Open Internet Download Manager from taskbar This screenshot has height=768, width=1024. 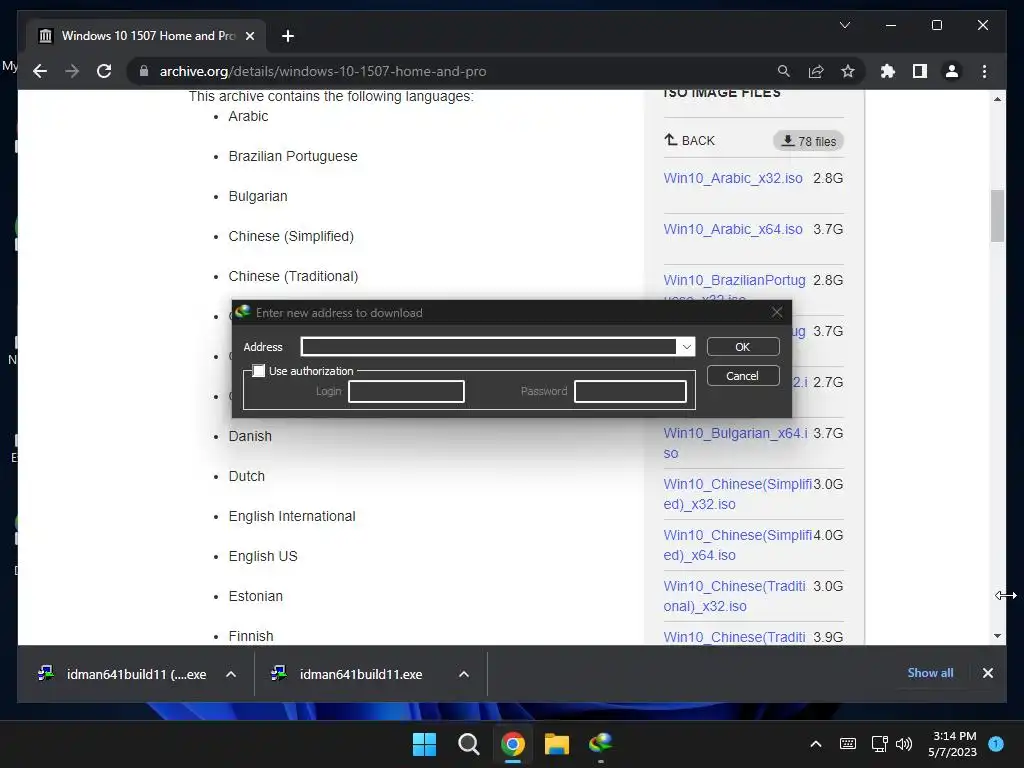coord(601,743)
